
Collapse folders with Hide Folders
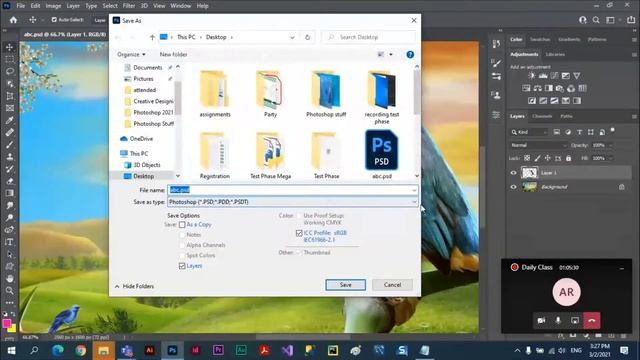click(134, 286)
